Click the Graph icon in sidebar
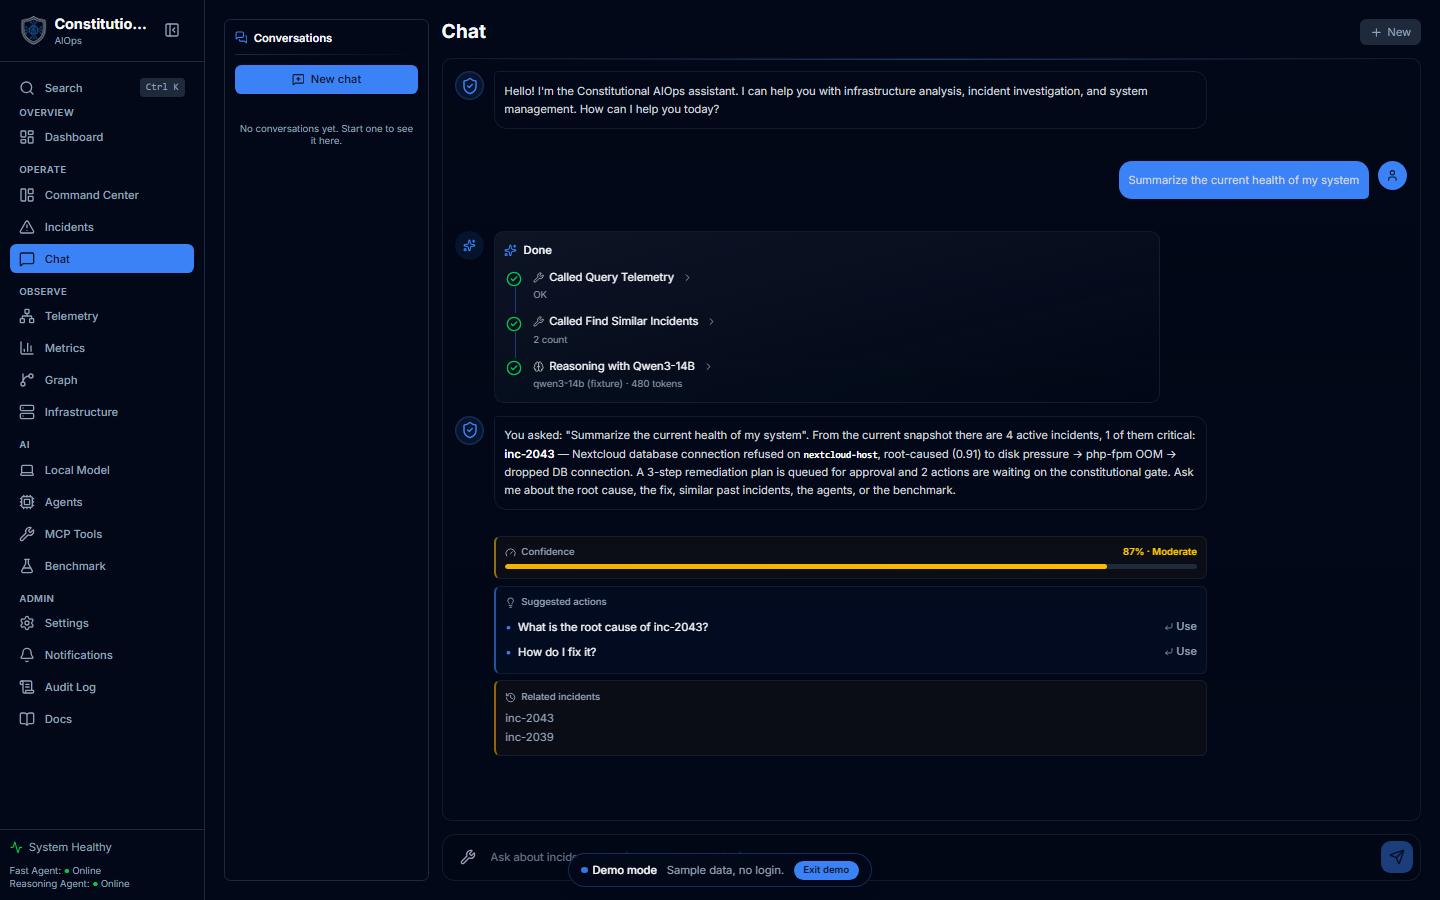Viewport: 1440px width, 900px height. point(27,380)
